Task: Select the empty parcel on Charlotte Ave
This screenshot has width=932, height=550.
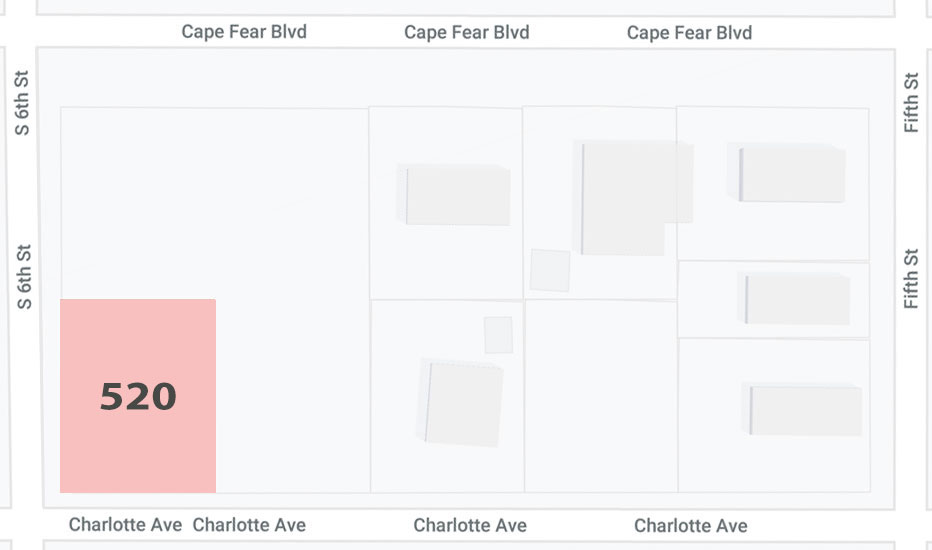Action: click(601, 396)
